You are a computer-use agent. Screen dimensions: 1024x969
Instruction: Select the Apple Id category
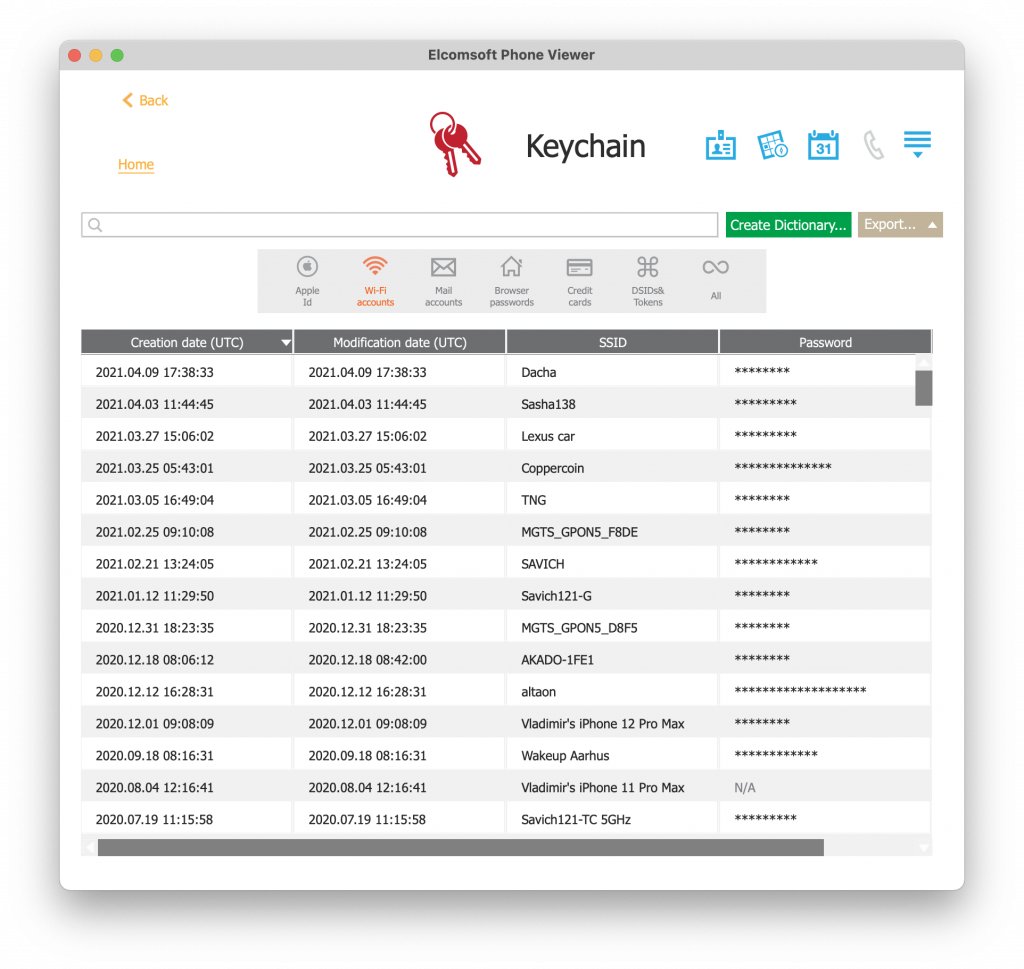(x=307, y=281)
